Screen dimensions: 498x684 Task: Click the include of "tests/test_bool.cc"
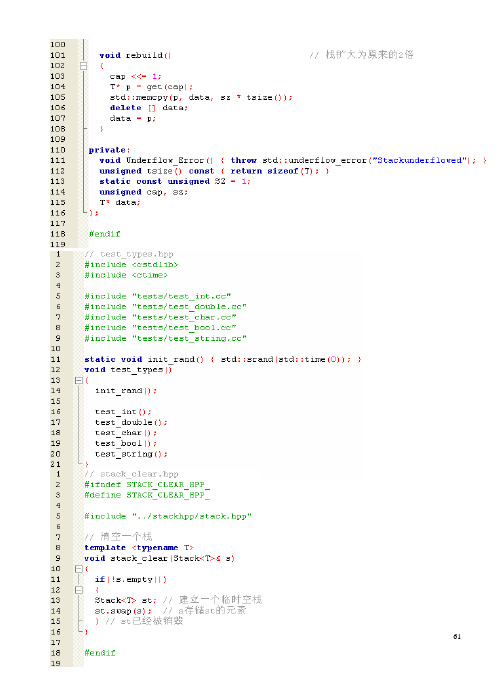tap(160, 328)
